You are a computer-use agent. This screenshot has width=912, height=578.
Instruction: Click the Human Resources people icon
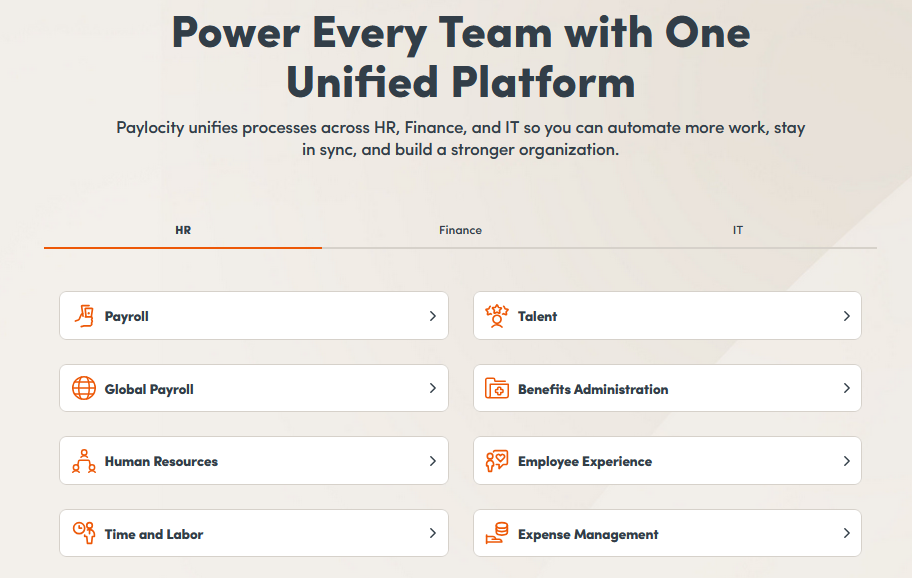point(84,461)
